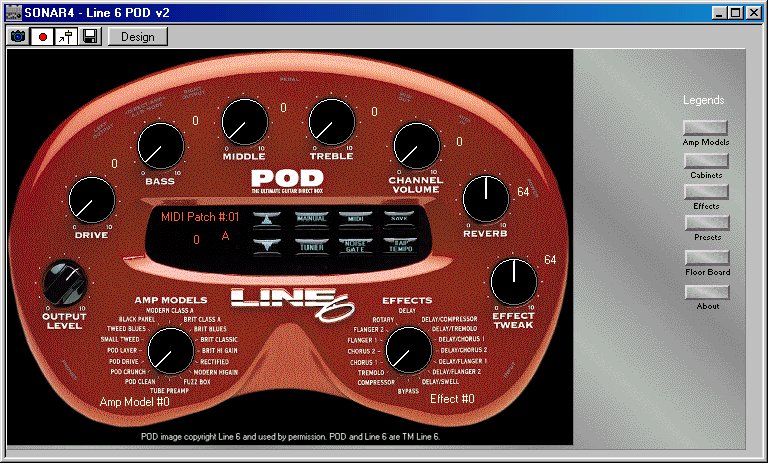This screenshot has height=463, width=768.
Task: Click the Amp Model #0 label
Action: [x=135, y=402]
